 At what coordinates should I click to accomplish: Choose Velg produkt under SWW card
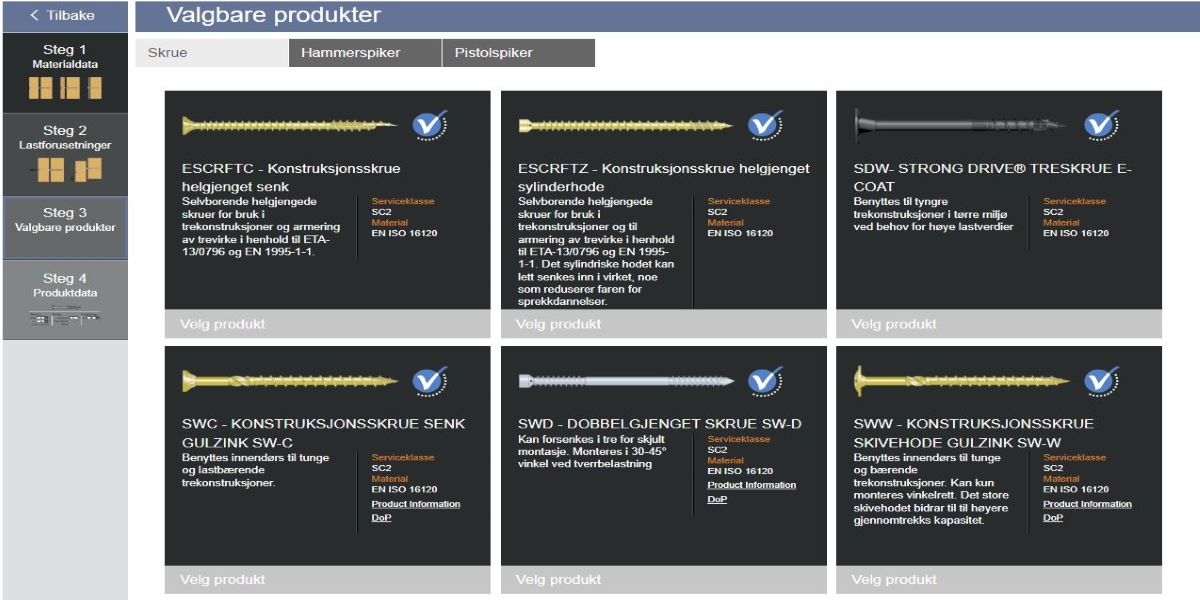pos(999,580)
